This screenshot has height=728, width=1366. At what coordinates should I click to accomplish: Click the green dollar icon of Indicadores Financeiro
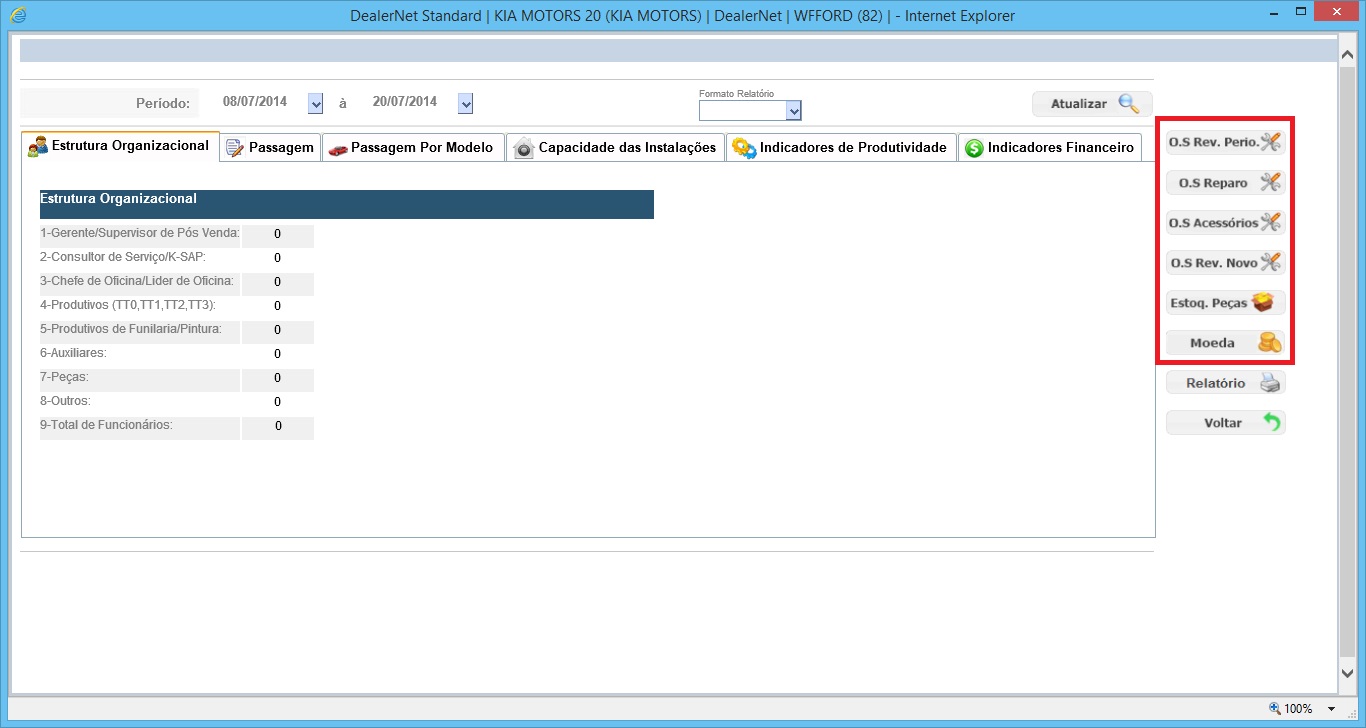(974, 148)
